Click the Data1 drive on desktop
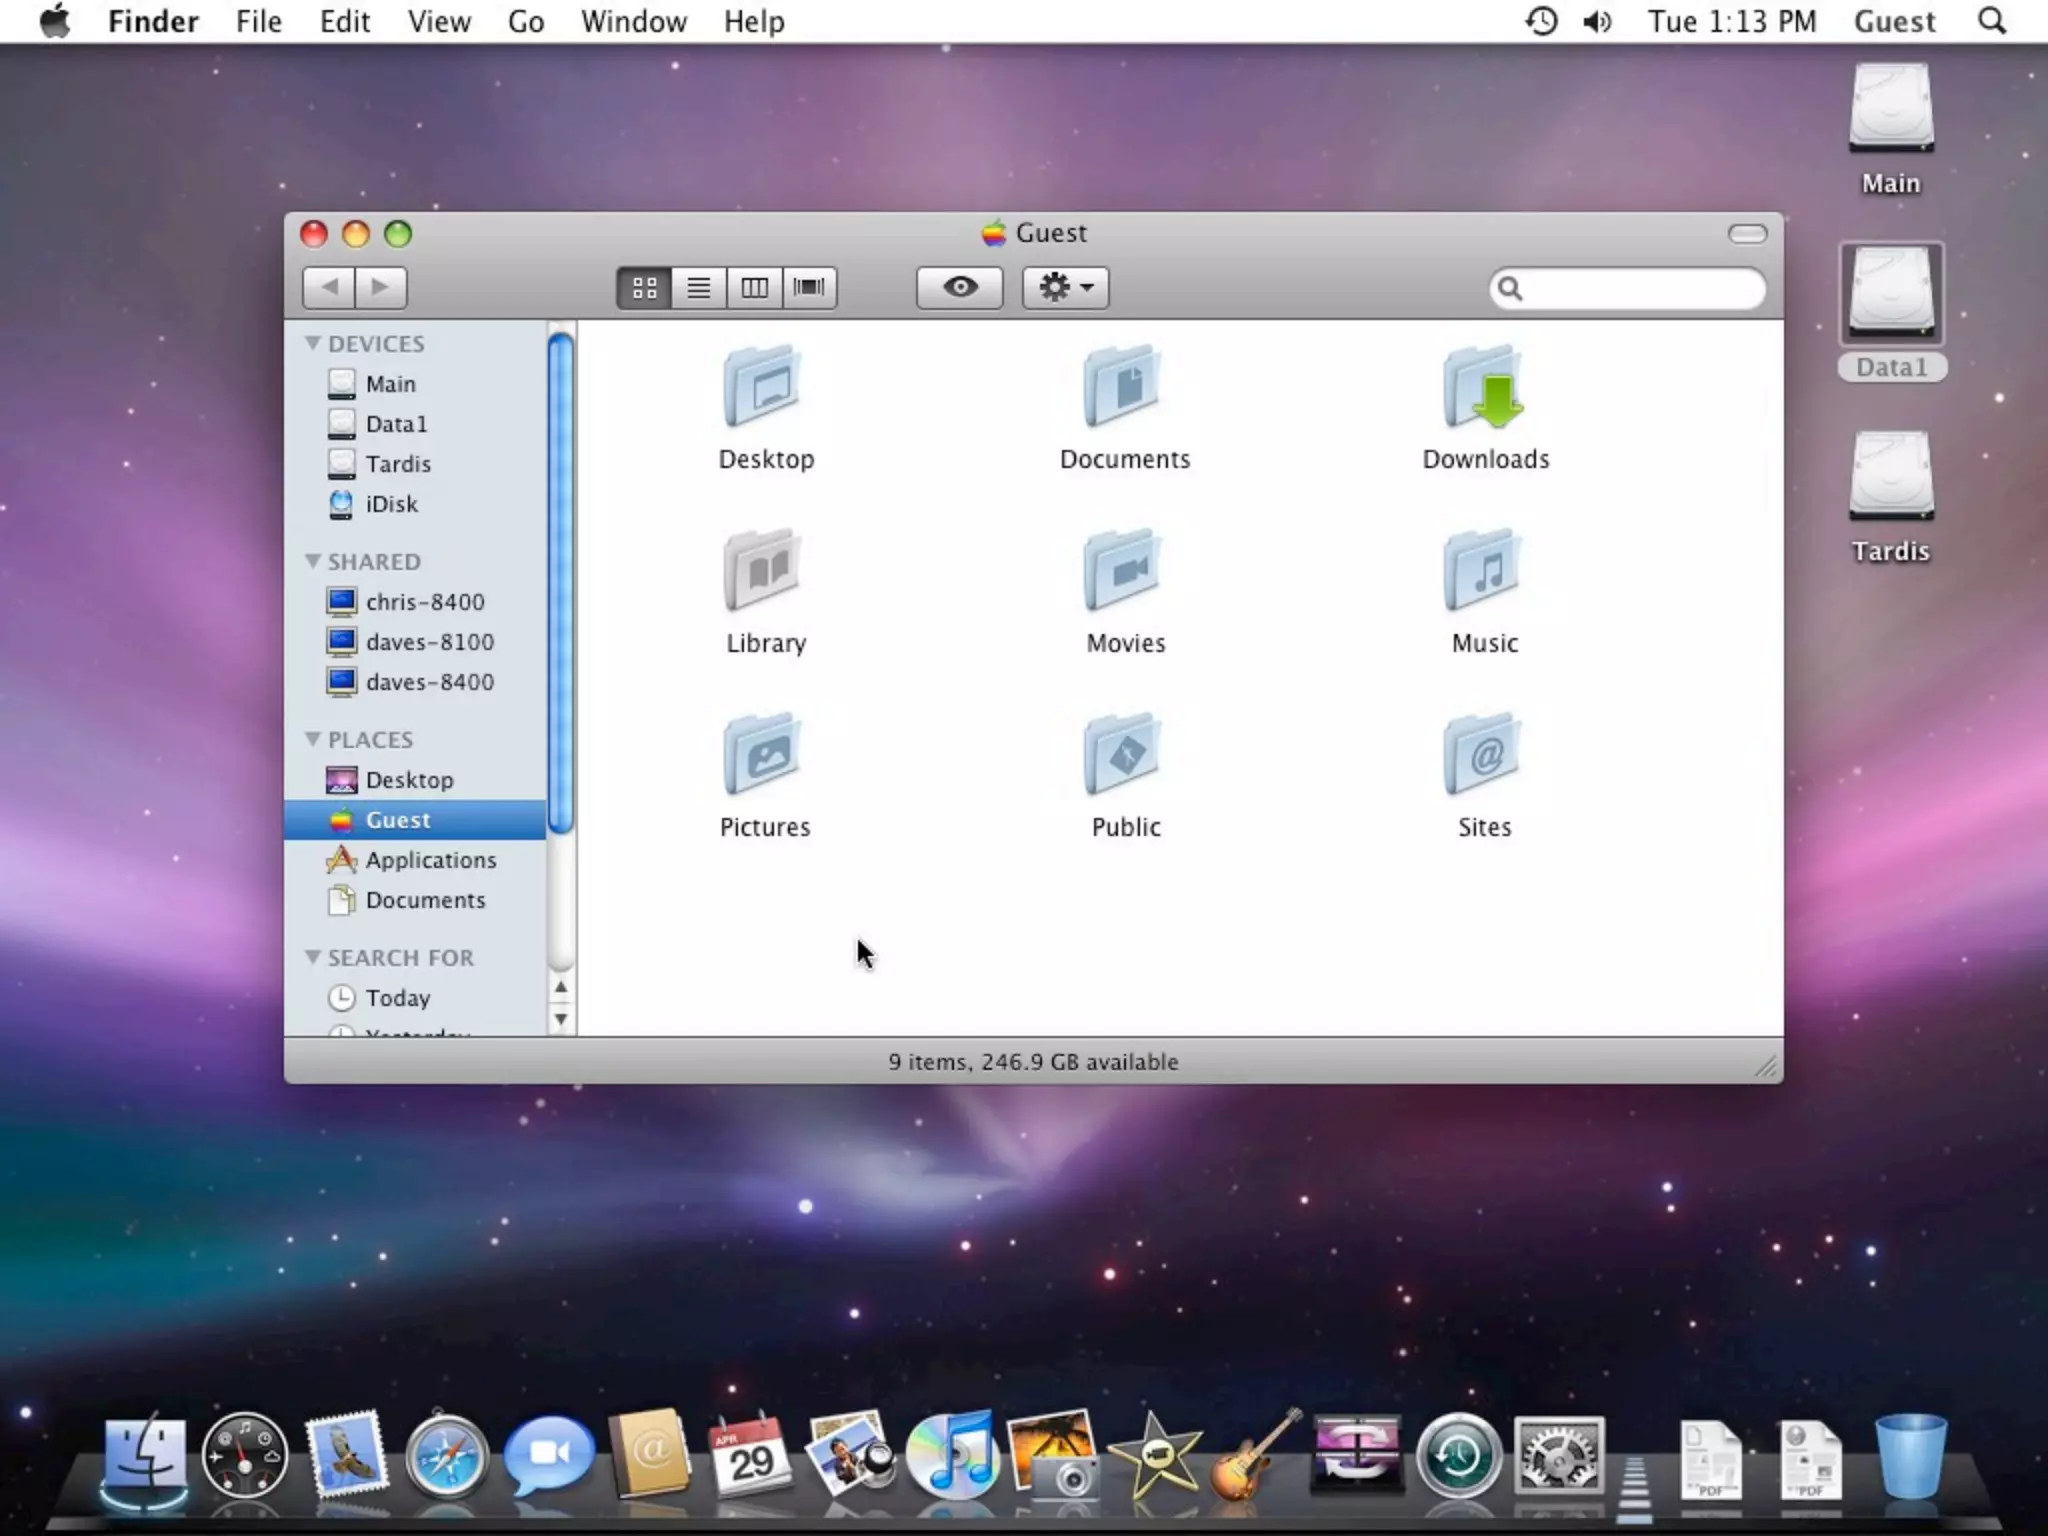 1890,296
